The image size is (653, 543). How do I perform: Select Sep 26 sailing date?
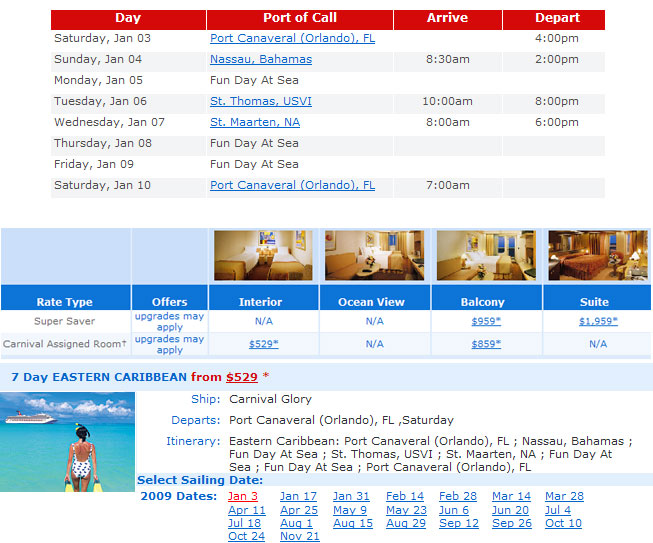pos(512,523)
